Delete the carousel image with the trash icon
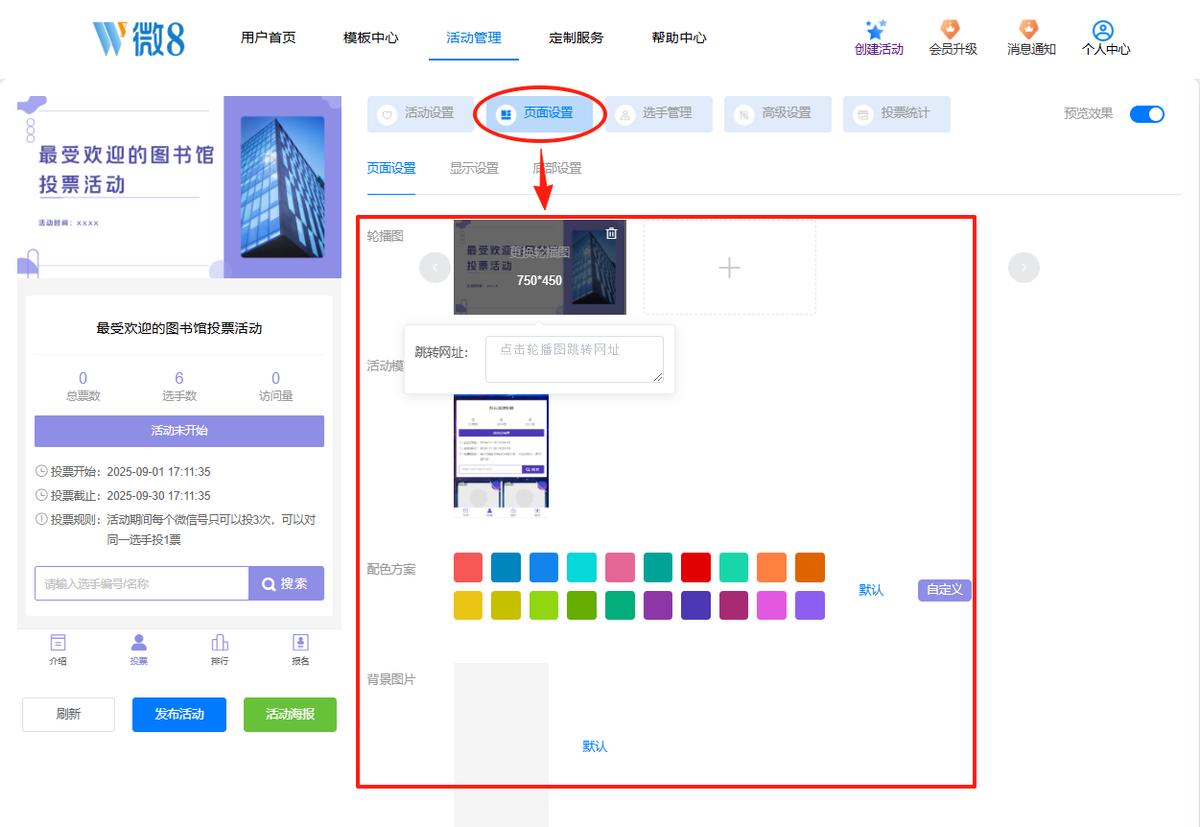The height and width of the screenshot is (827, 1200). coord(612,234)
